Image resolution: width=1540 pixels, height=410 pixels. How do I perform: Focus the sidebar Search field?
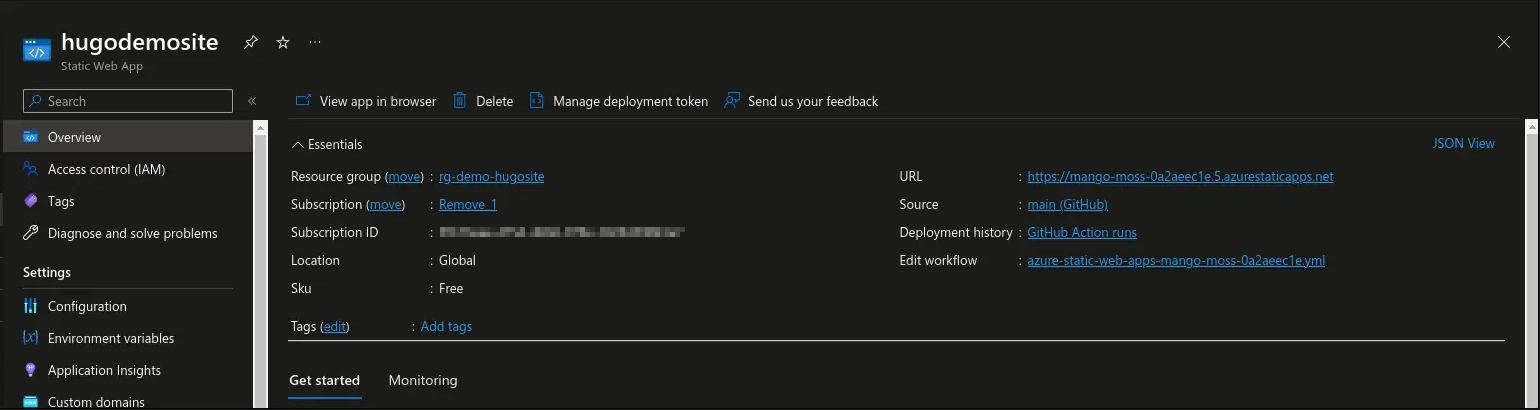coord(128,101)
